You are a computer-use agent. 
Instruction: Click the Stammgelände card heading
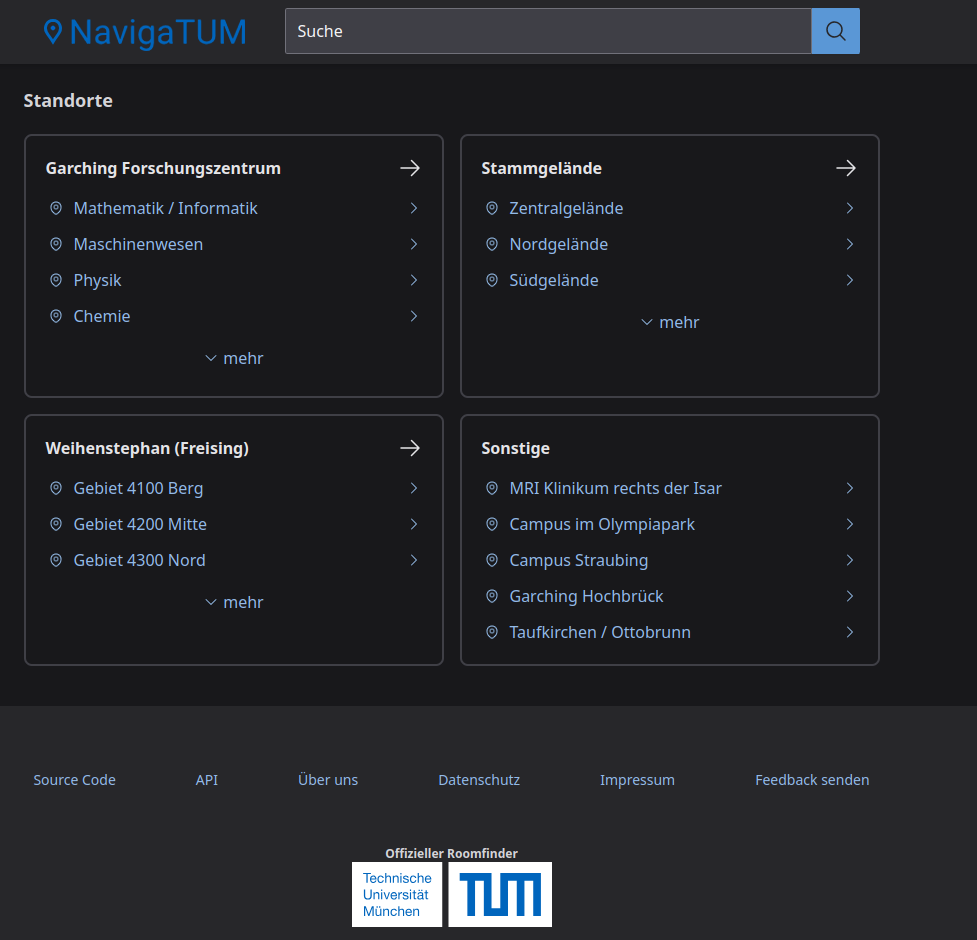pyautogui.click(x=541, y=168)
